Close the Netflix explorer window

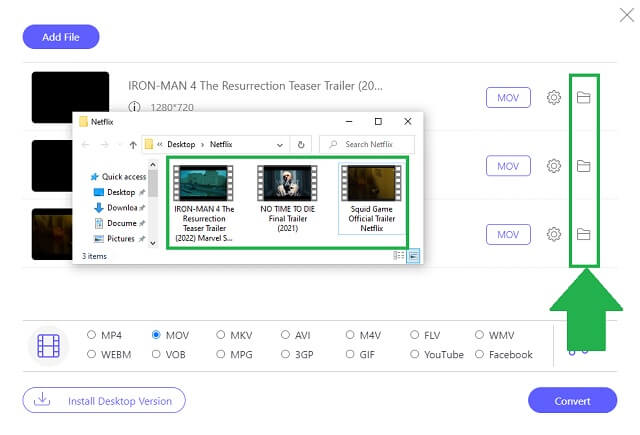click(407, 122)
